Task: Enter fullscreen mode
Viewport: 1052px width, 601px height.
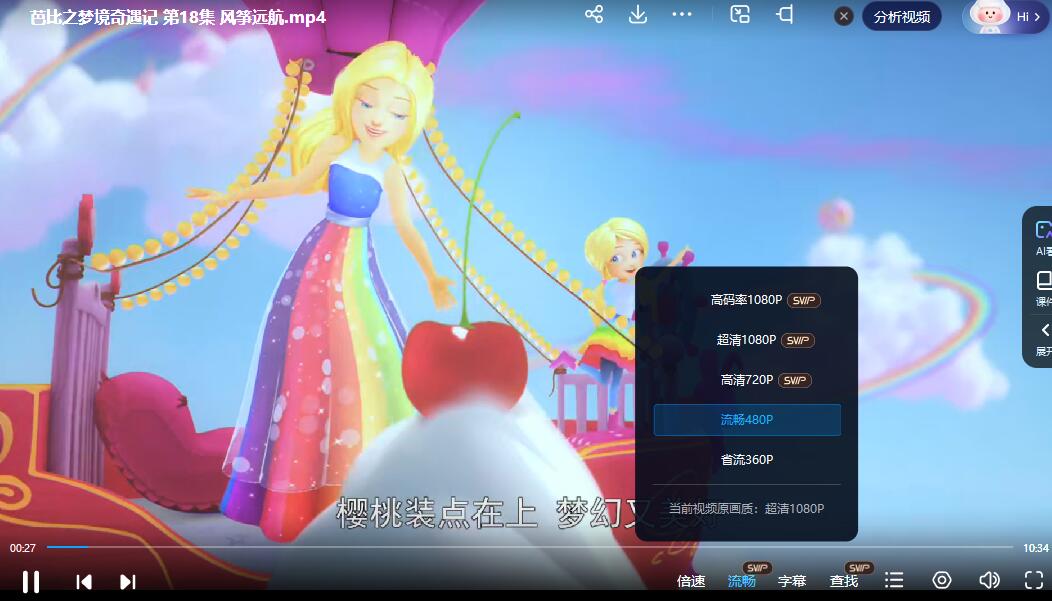Action: coord(1034,580)
